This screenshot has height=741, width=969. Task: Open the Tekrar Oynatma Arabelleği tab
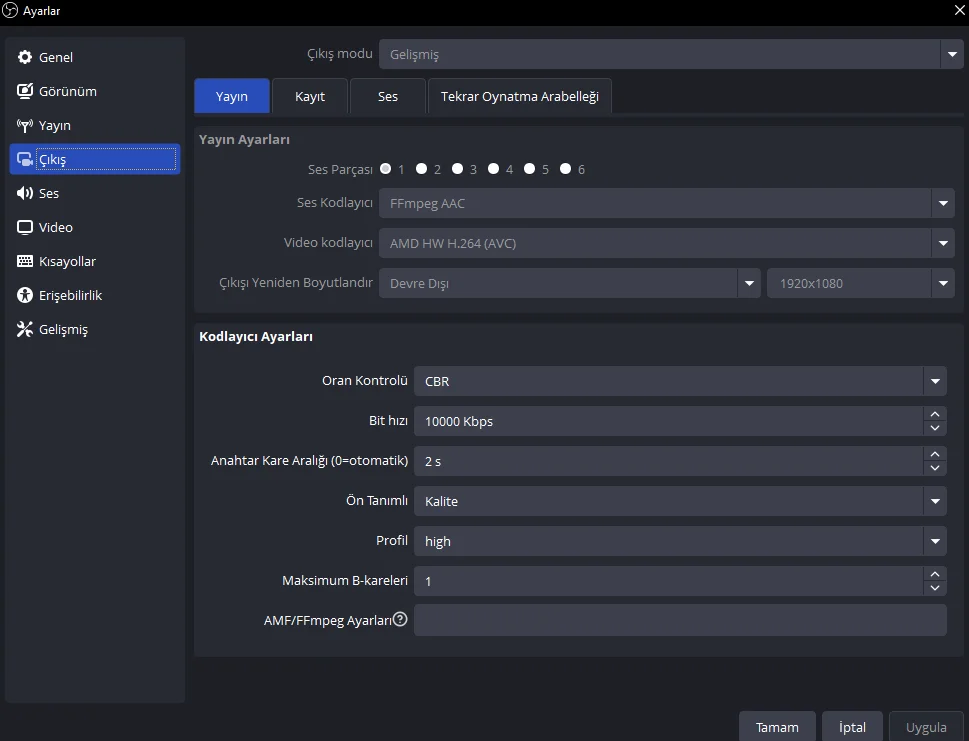click(x=520, y=97)
